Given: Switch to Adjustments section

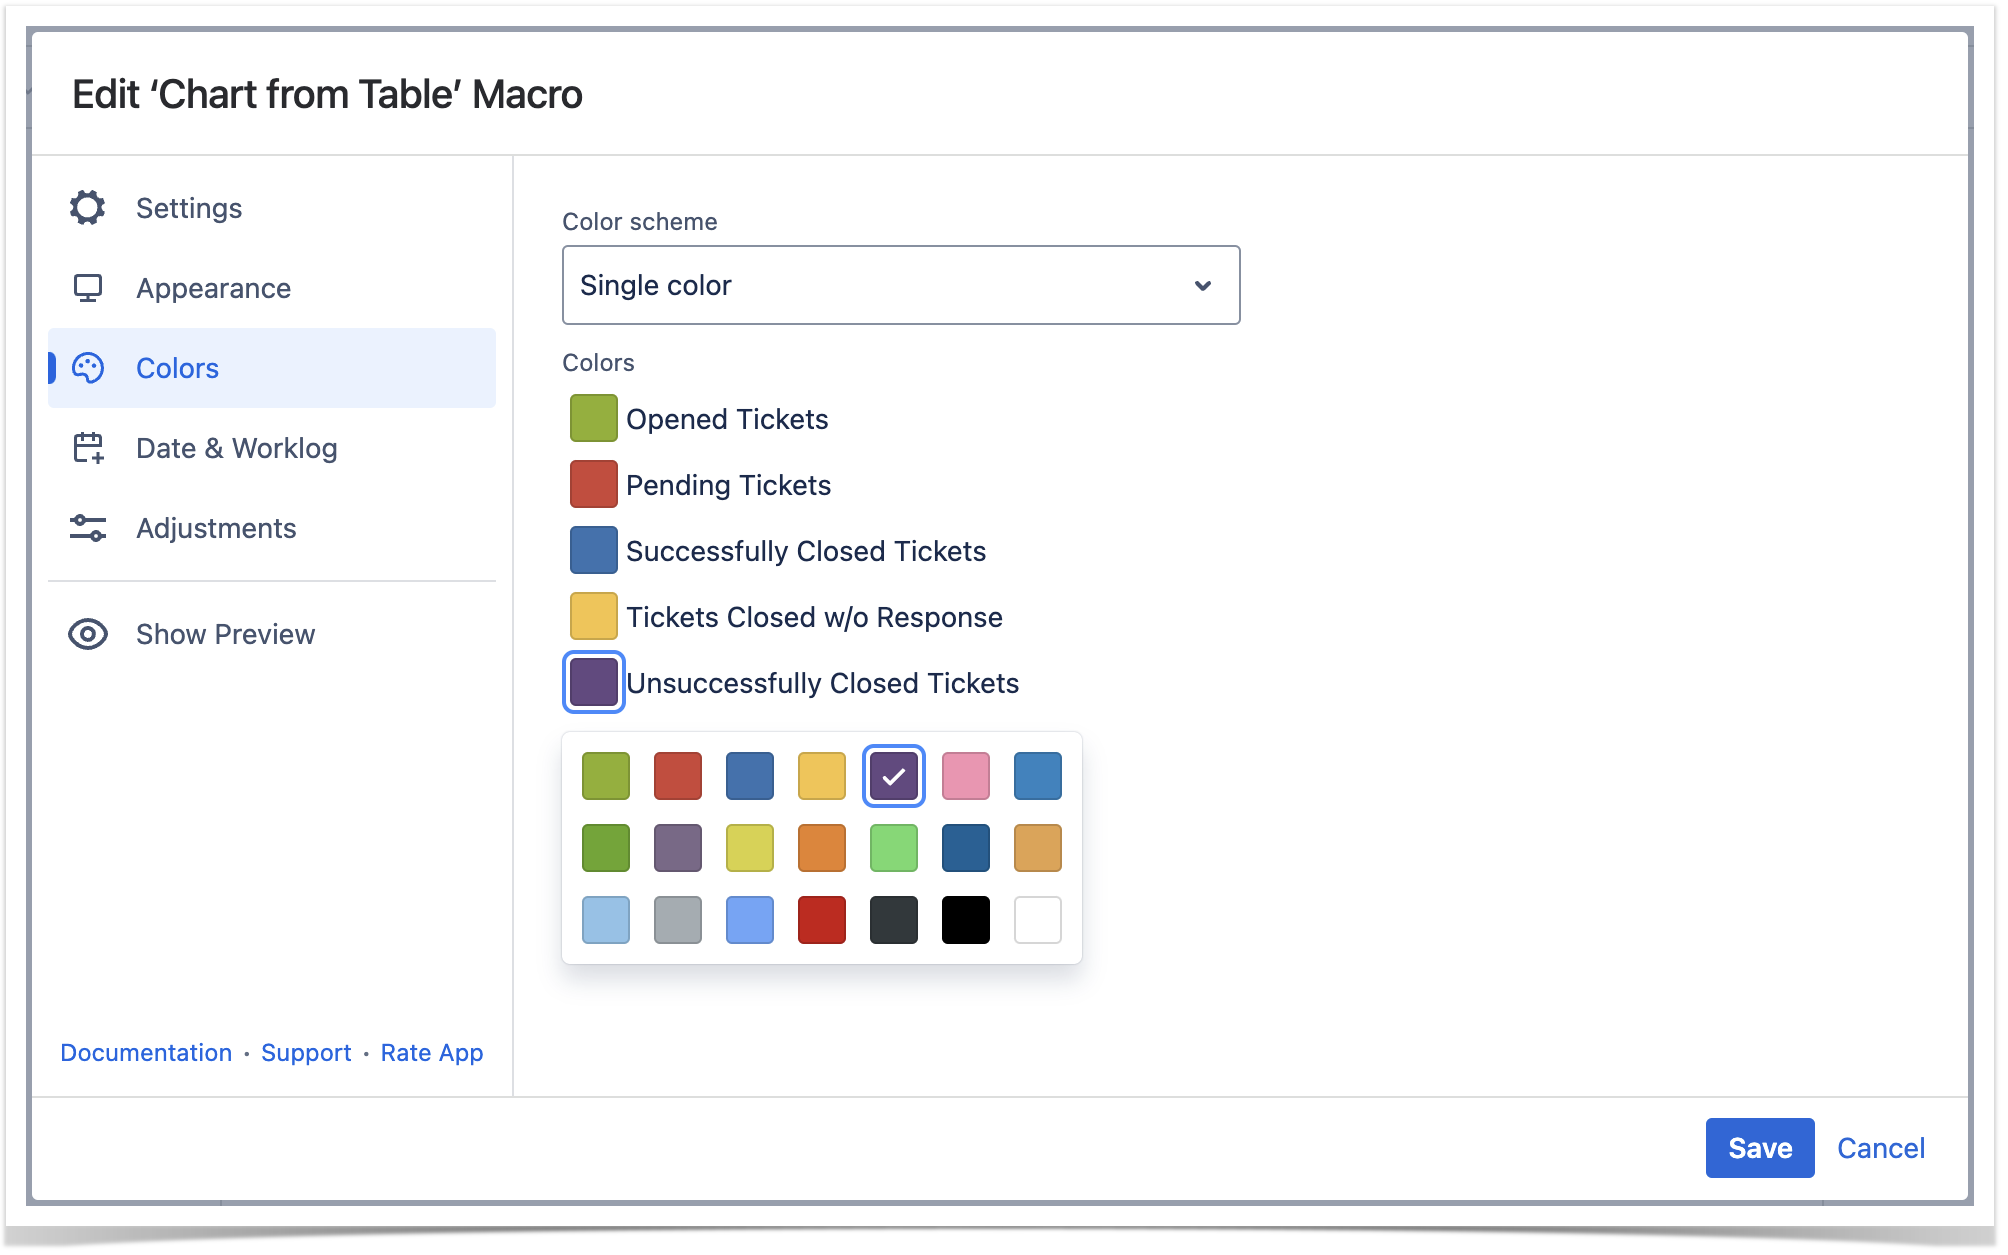Looking at the screenshot, I should click(x=216, y=528).
